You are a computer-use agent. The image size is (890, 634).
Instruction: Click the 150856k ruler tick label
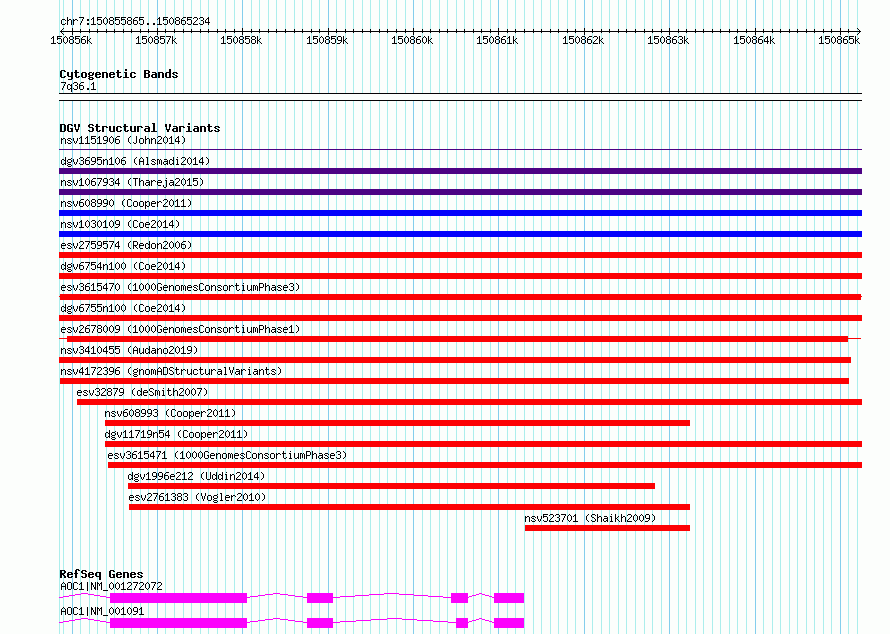pos(71,40)
